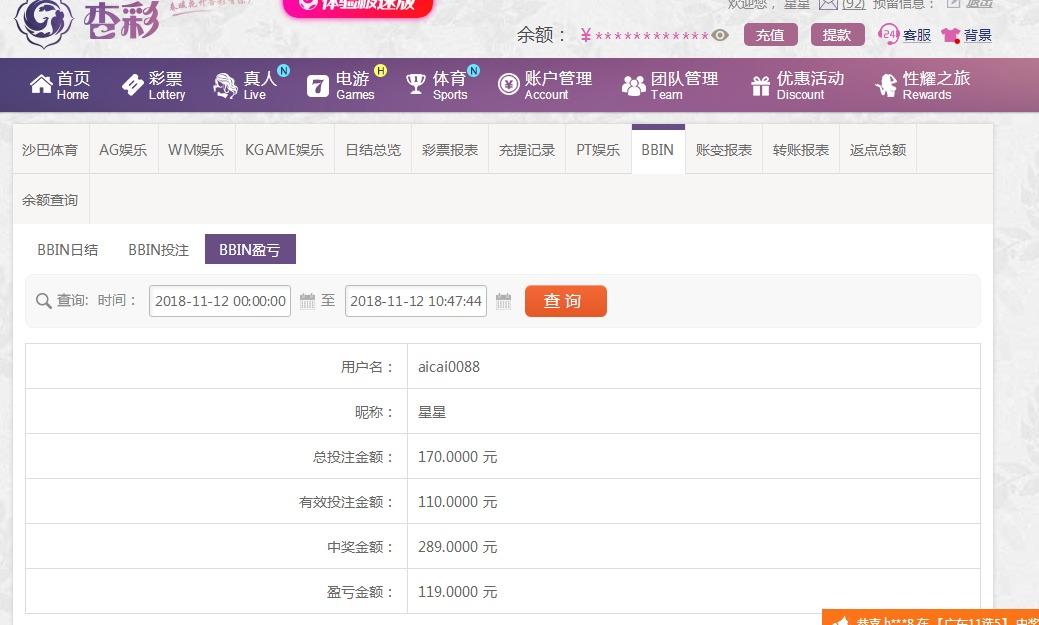Image resolution: width=1039 pixels, height=625 pixels.
Task: Change theme via 背景 shirt icon
Action: 951,36
